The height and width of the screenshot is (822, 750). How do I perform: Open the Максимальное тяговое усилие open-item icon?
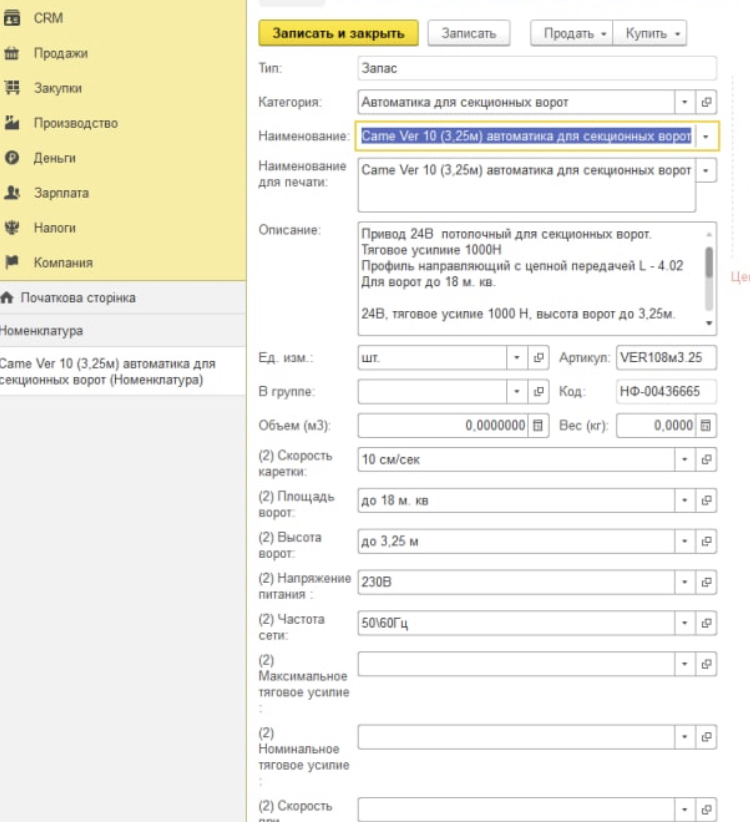[706, 664]
